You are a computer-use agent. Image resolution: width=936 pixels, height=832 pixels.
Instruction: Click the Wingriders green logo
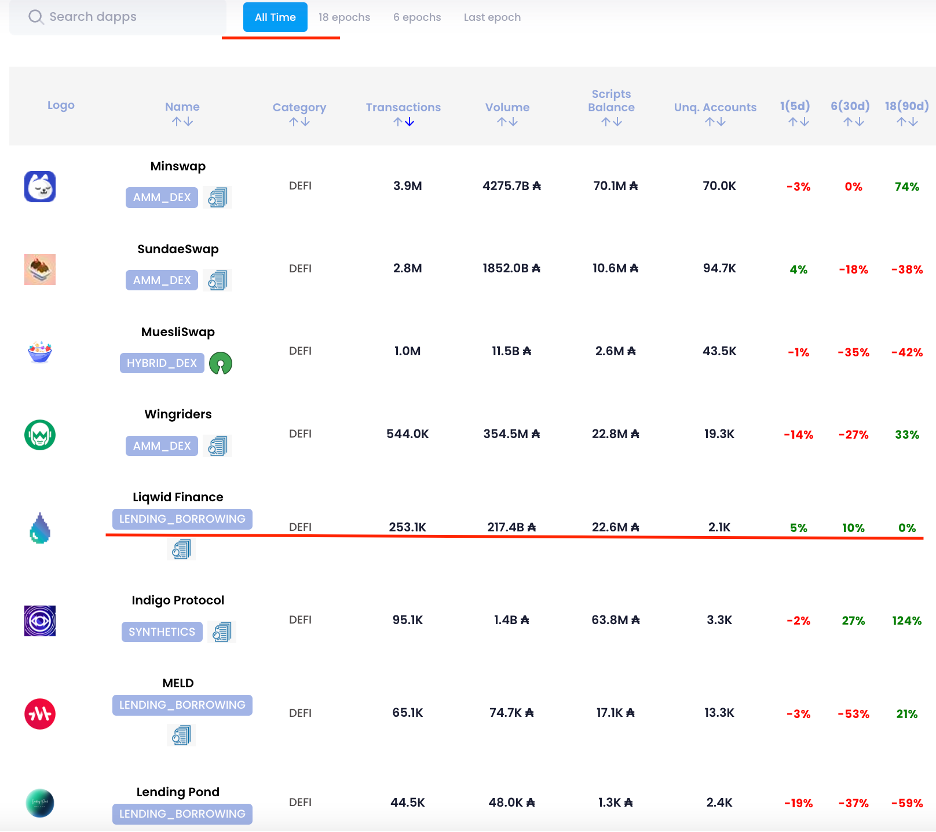coord(40,434)
